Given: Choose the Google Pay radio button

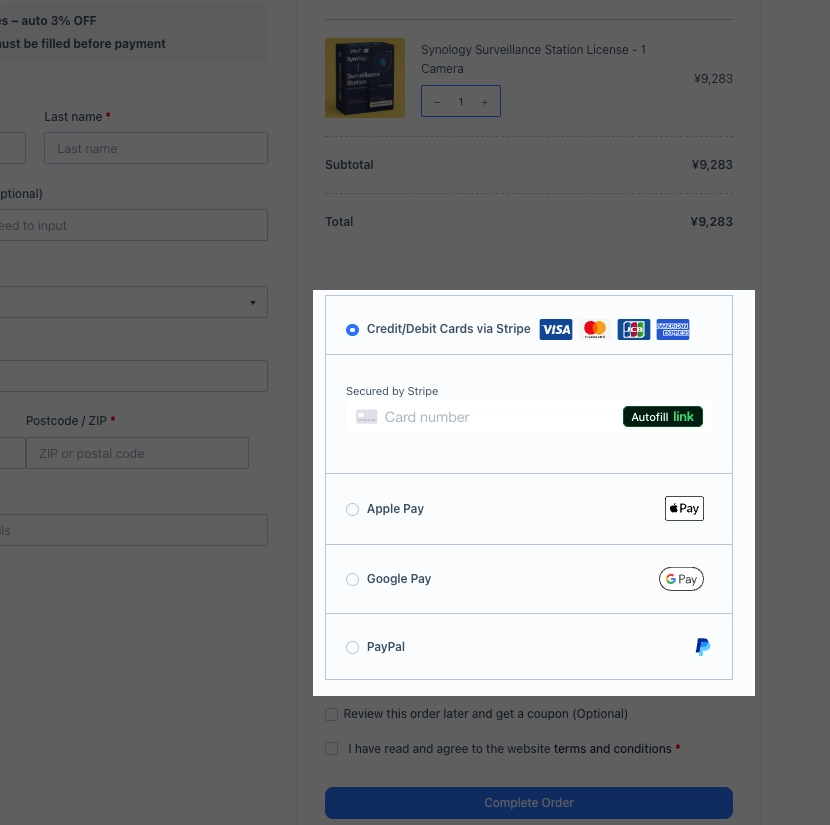Looking at the screenshot, I should (x=352, y=579).
